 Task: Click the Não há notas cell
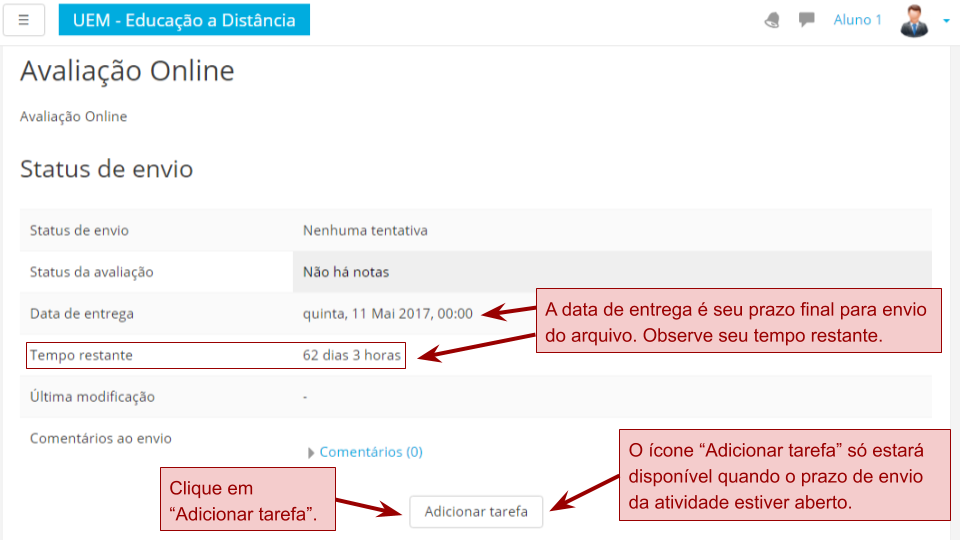click(346, 272)
